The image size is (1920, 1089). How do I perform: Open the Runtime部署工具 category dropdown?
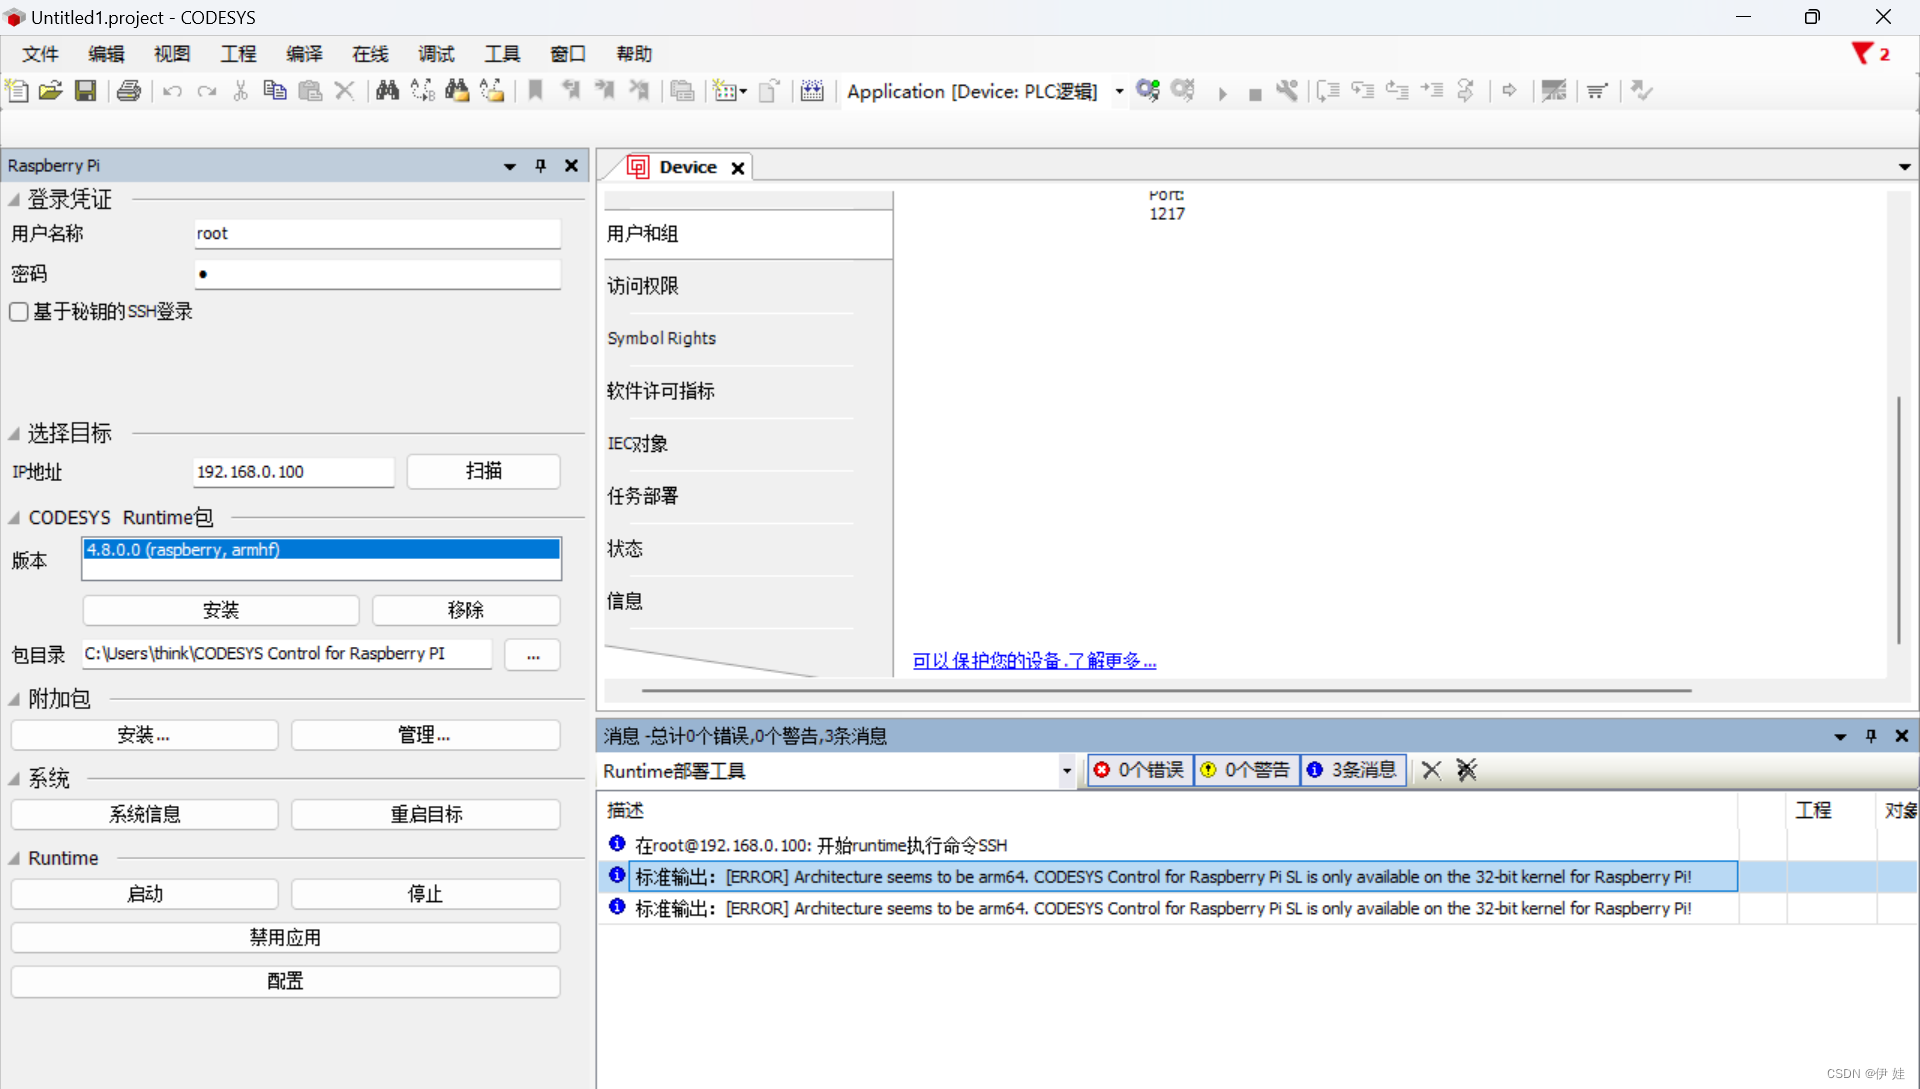[1067, 771]
